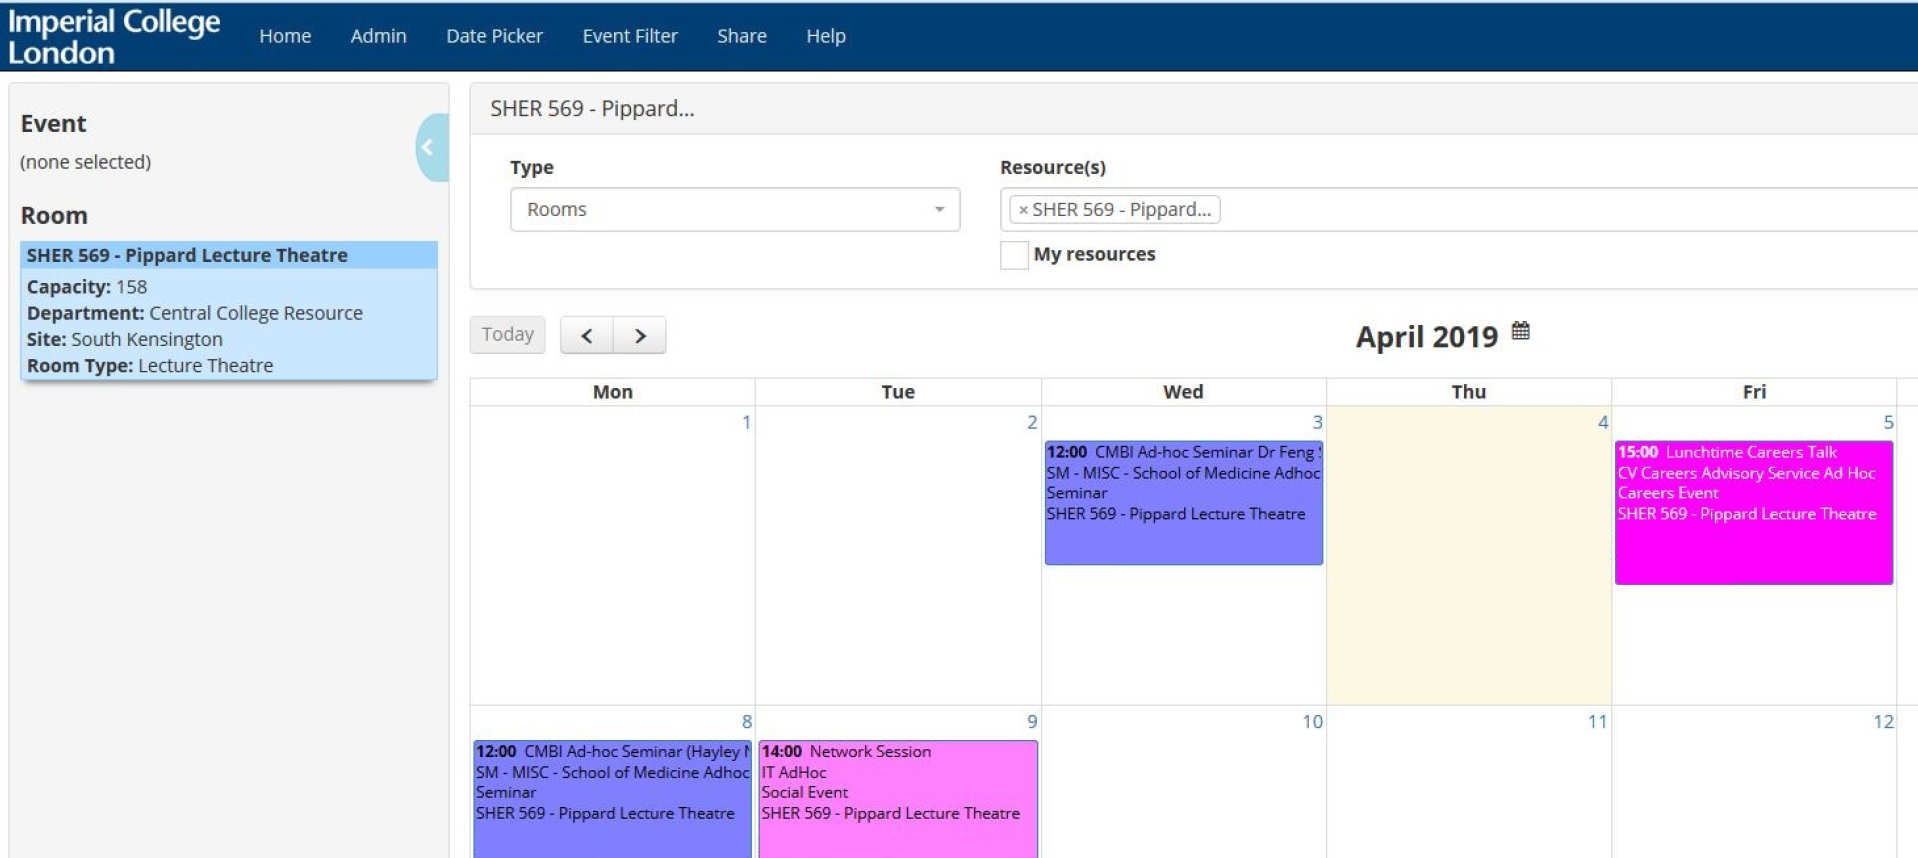Click the Share menu item
This screenshot has width=1918, height=858.
point(741,36)
